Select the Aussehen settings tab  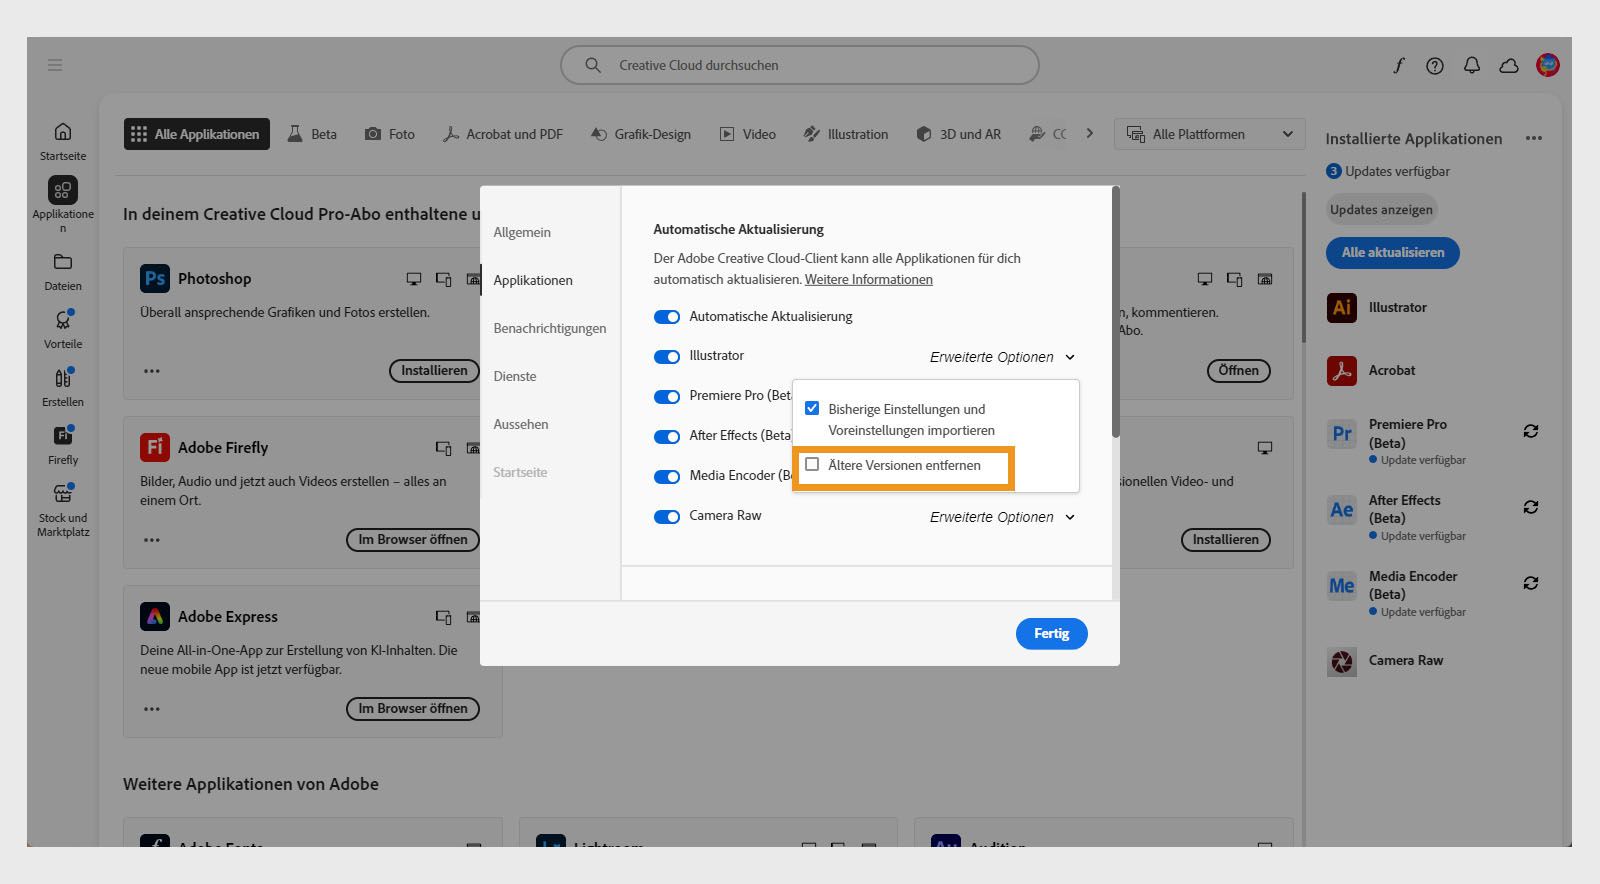coord(521,424)
